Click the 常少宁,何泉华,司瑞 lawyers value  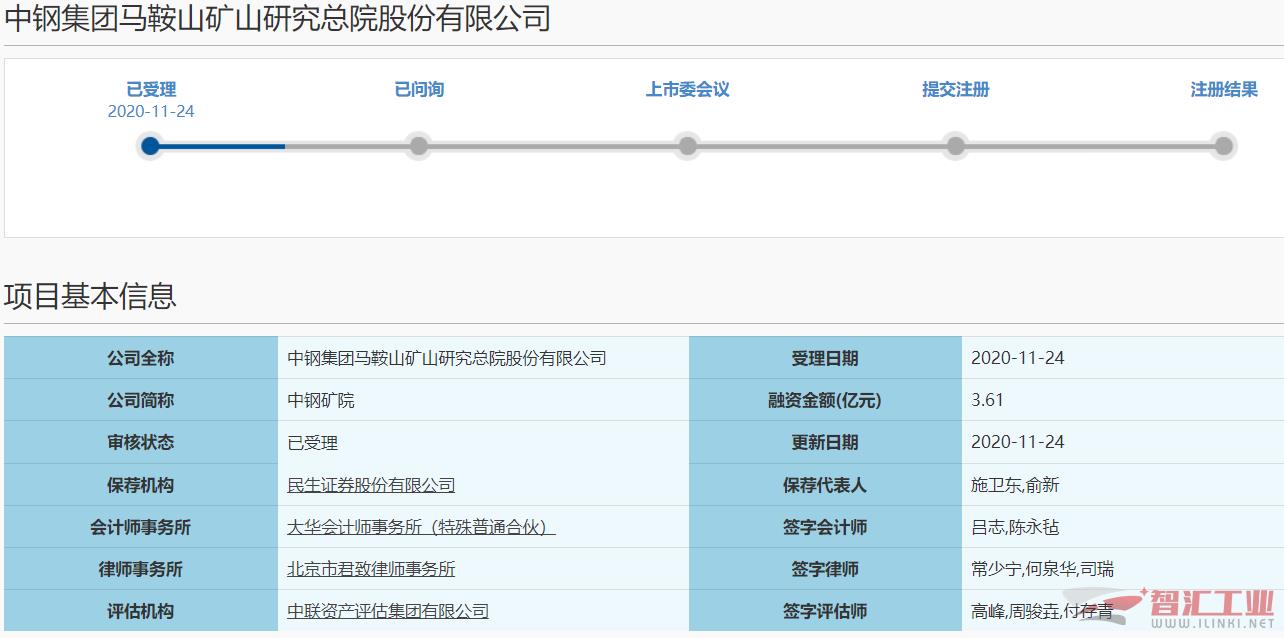1042,569
